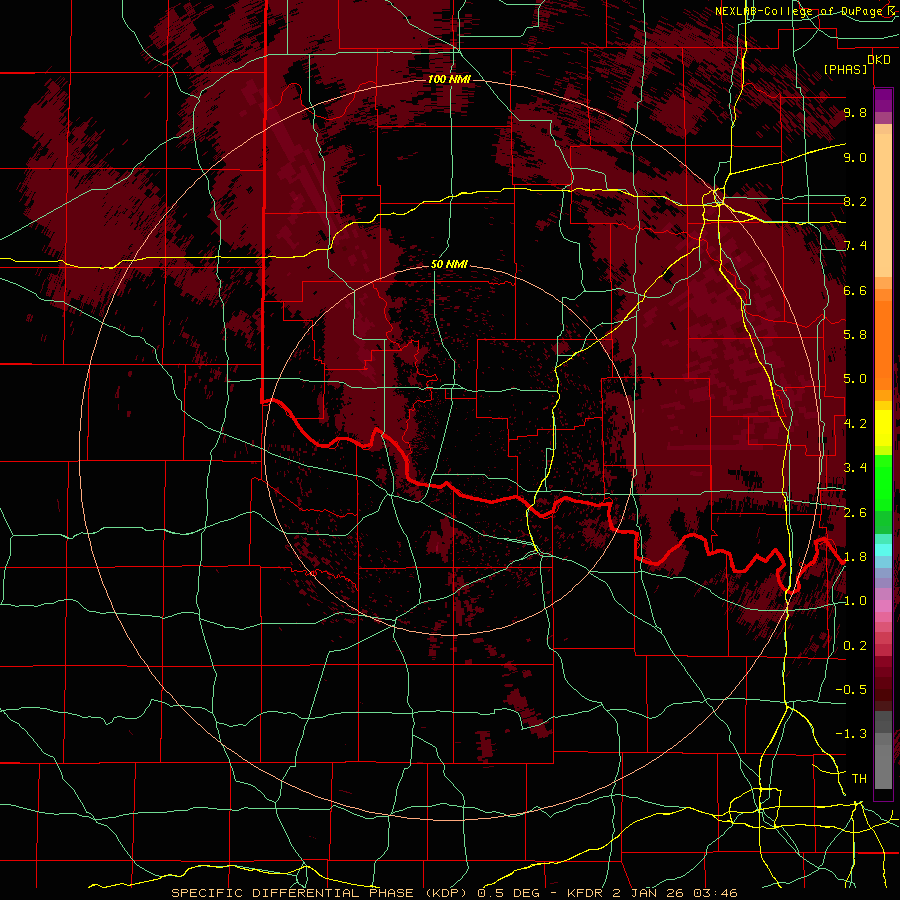Click the 9.8 value on the color scale
Image resolution: width=900 pixels, height=900 pixels.
pyautogui.click(x=855, y=113)
